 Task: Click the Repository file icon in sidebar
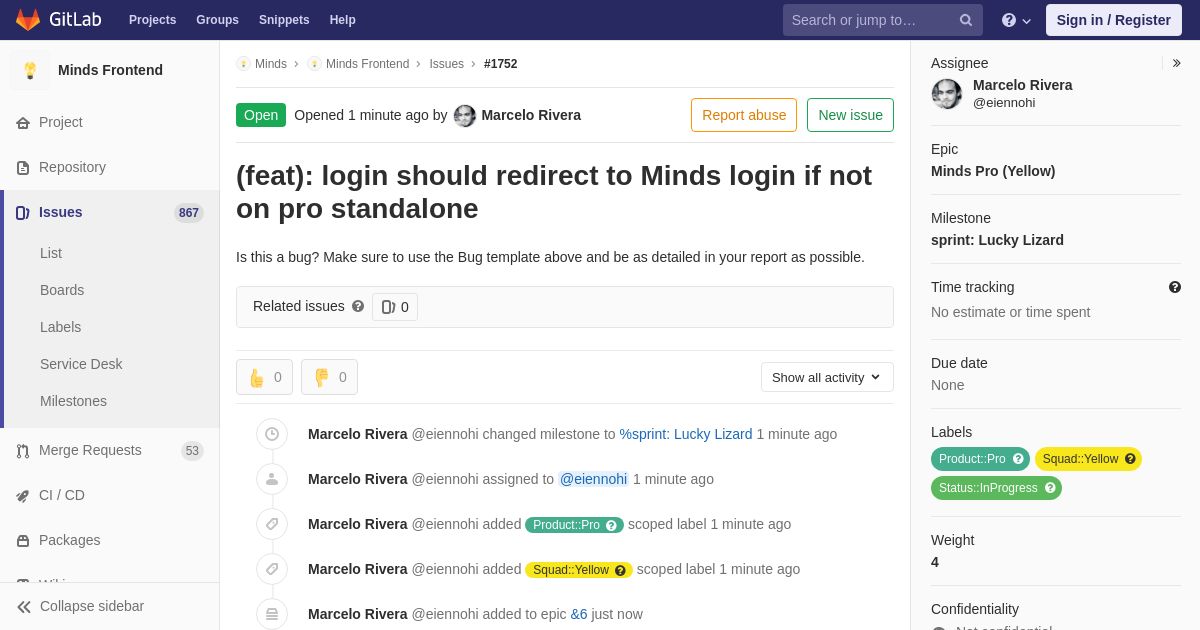23,168
